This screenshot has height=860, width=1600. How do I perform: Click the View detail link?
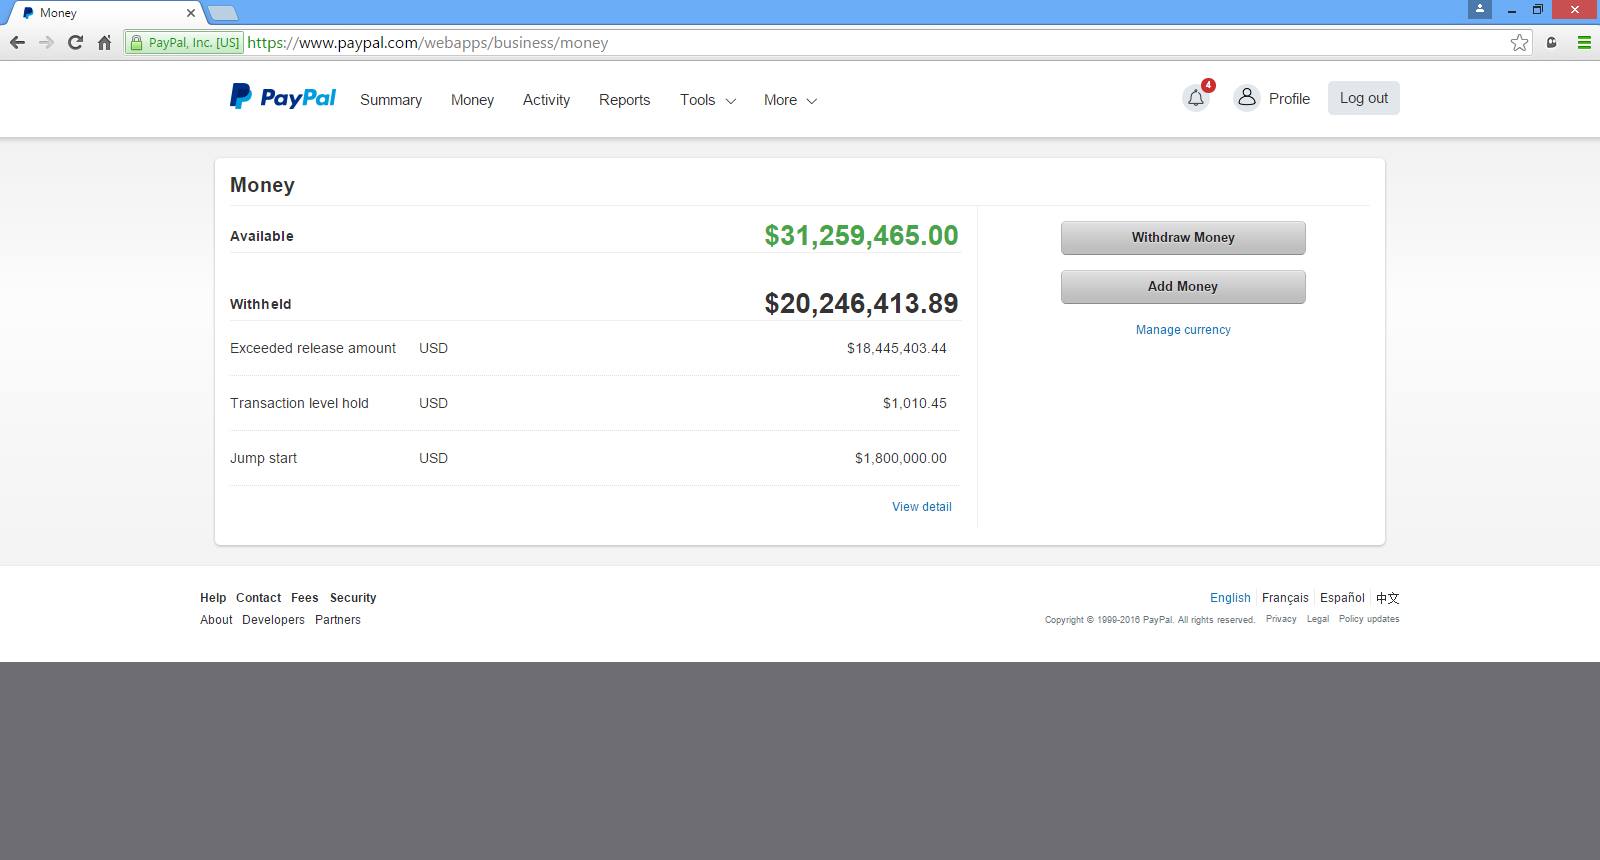[921, 507]
